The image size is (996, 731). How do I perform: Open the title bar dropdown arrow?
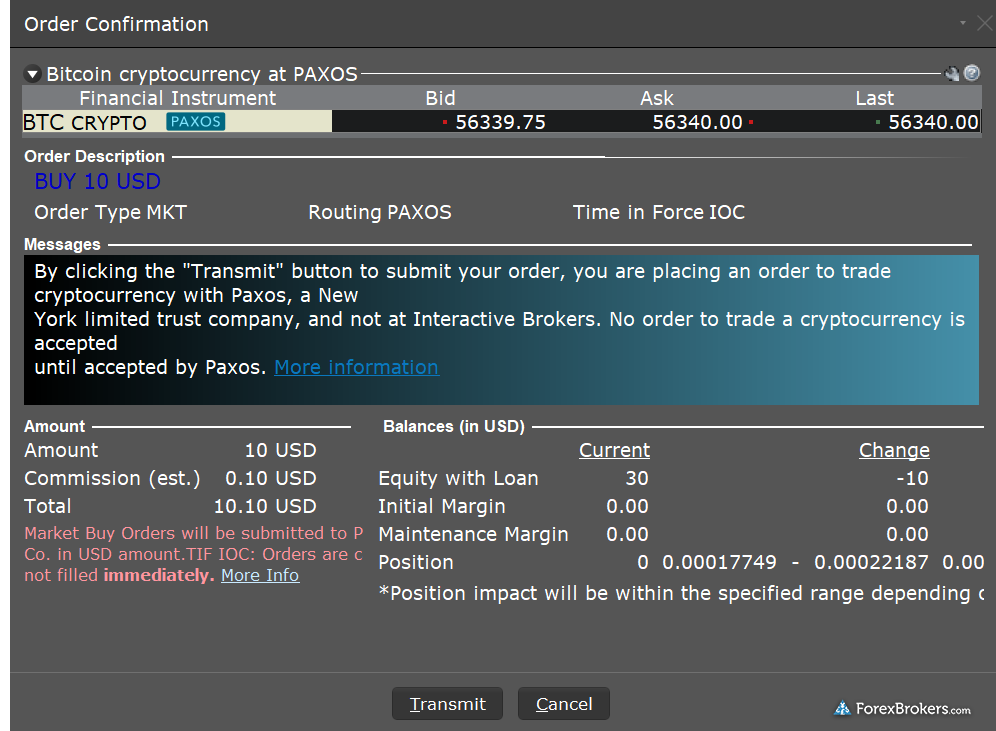tap(962, 23)
